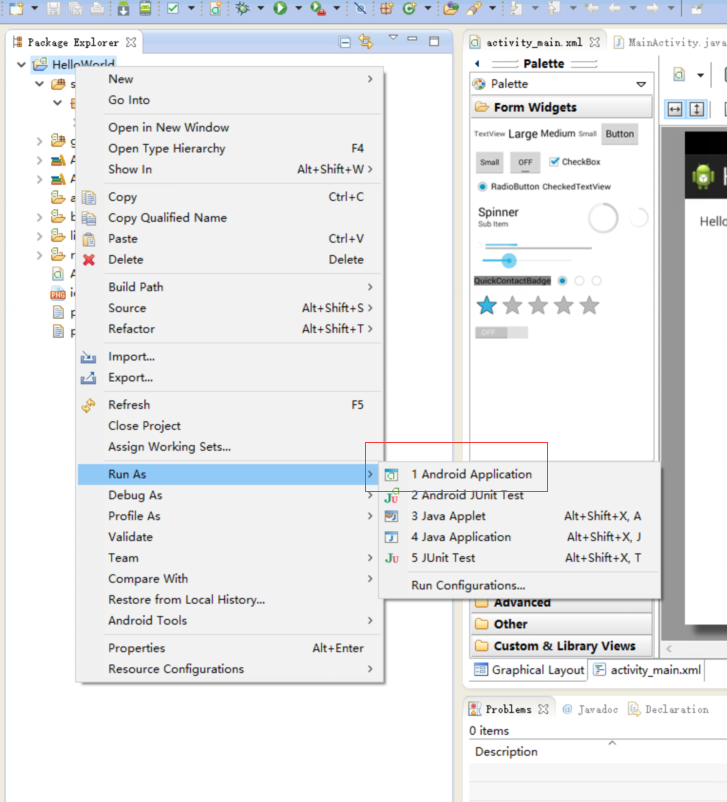Click the SeekBar slider widget in the palette
This screenshot has height=802, width=727.
coord(510,261)
